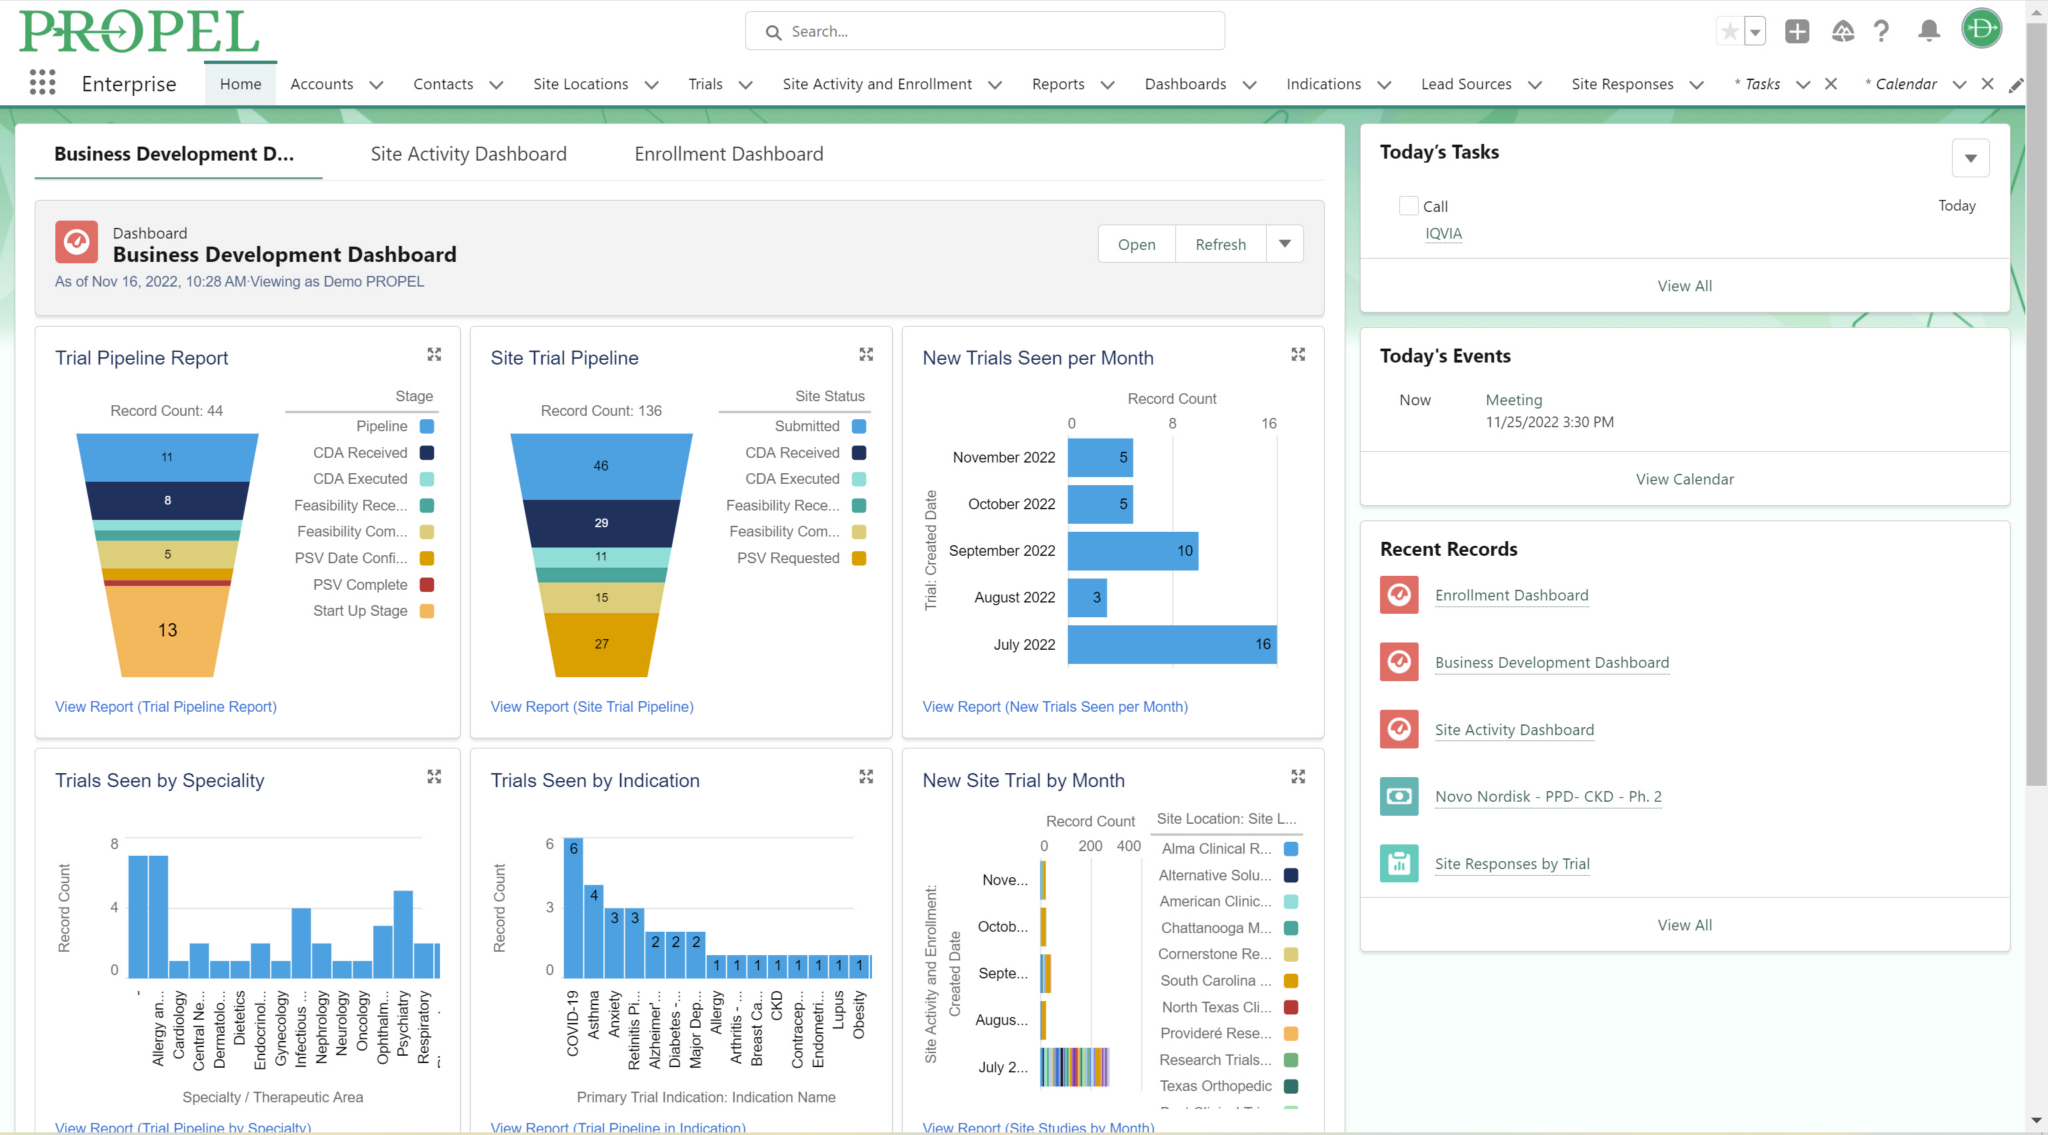Viewport: 2048px width, 1135px height.
Task: Click the Novo Nordisk record icon
Action: click(1399, 796)
